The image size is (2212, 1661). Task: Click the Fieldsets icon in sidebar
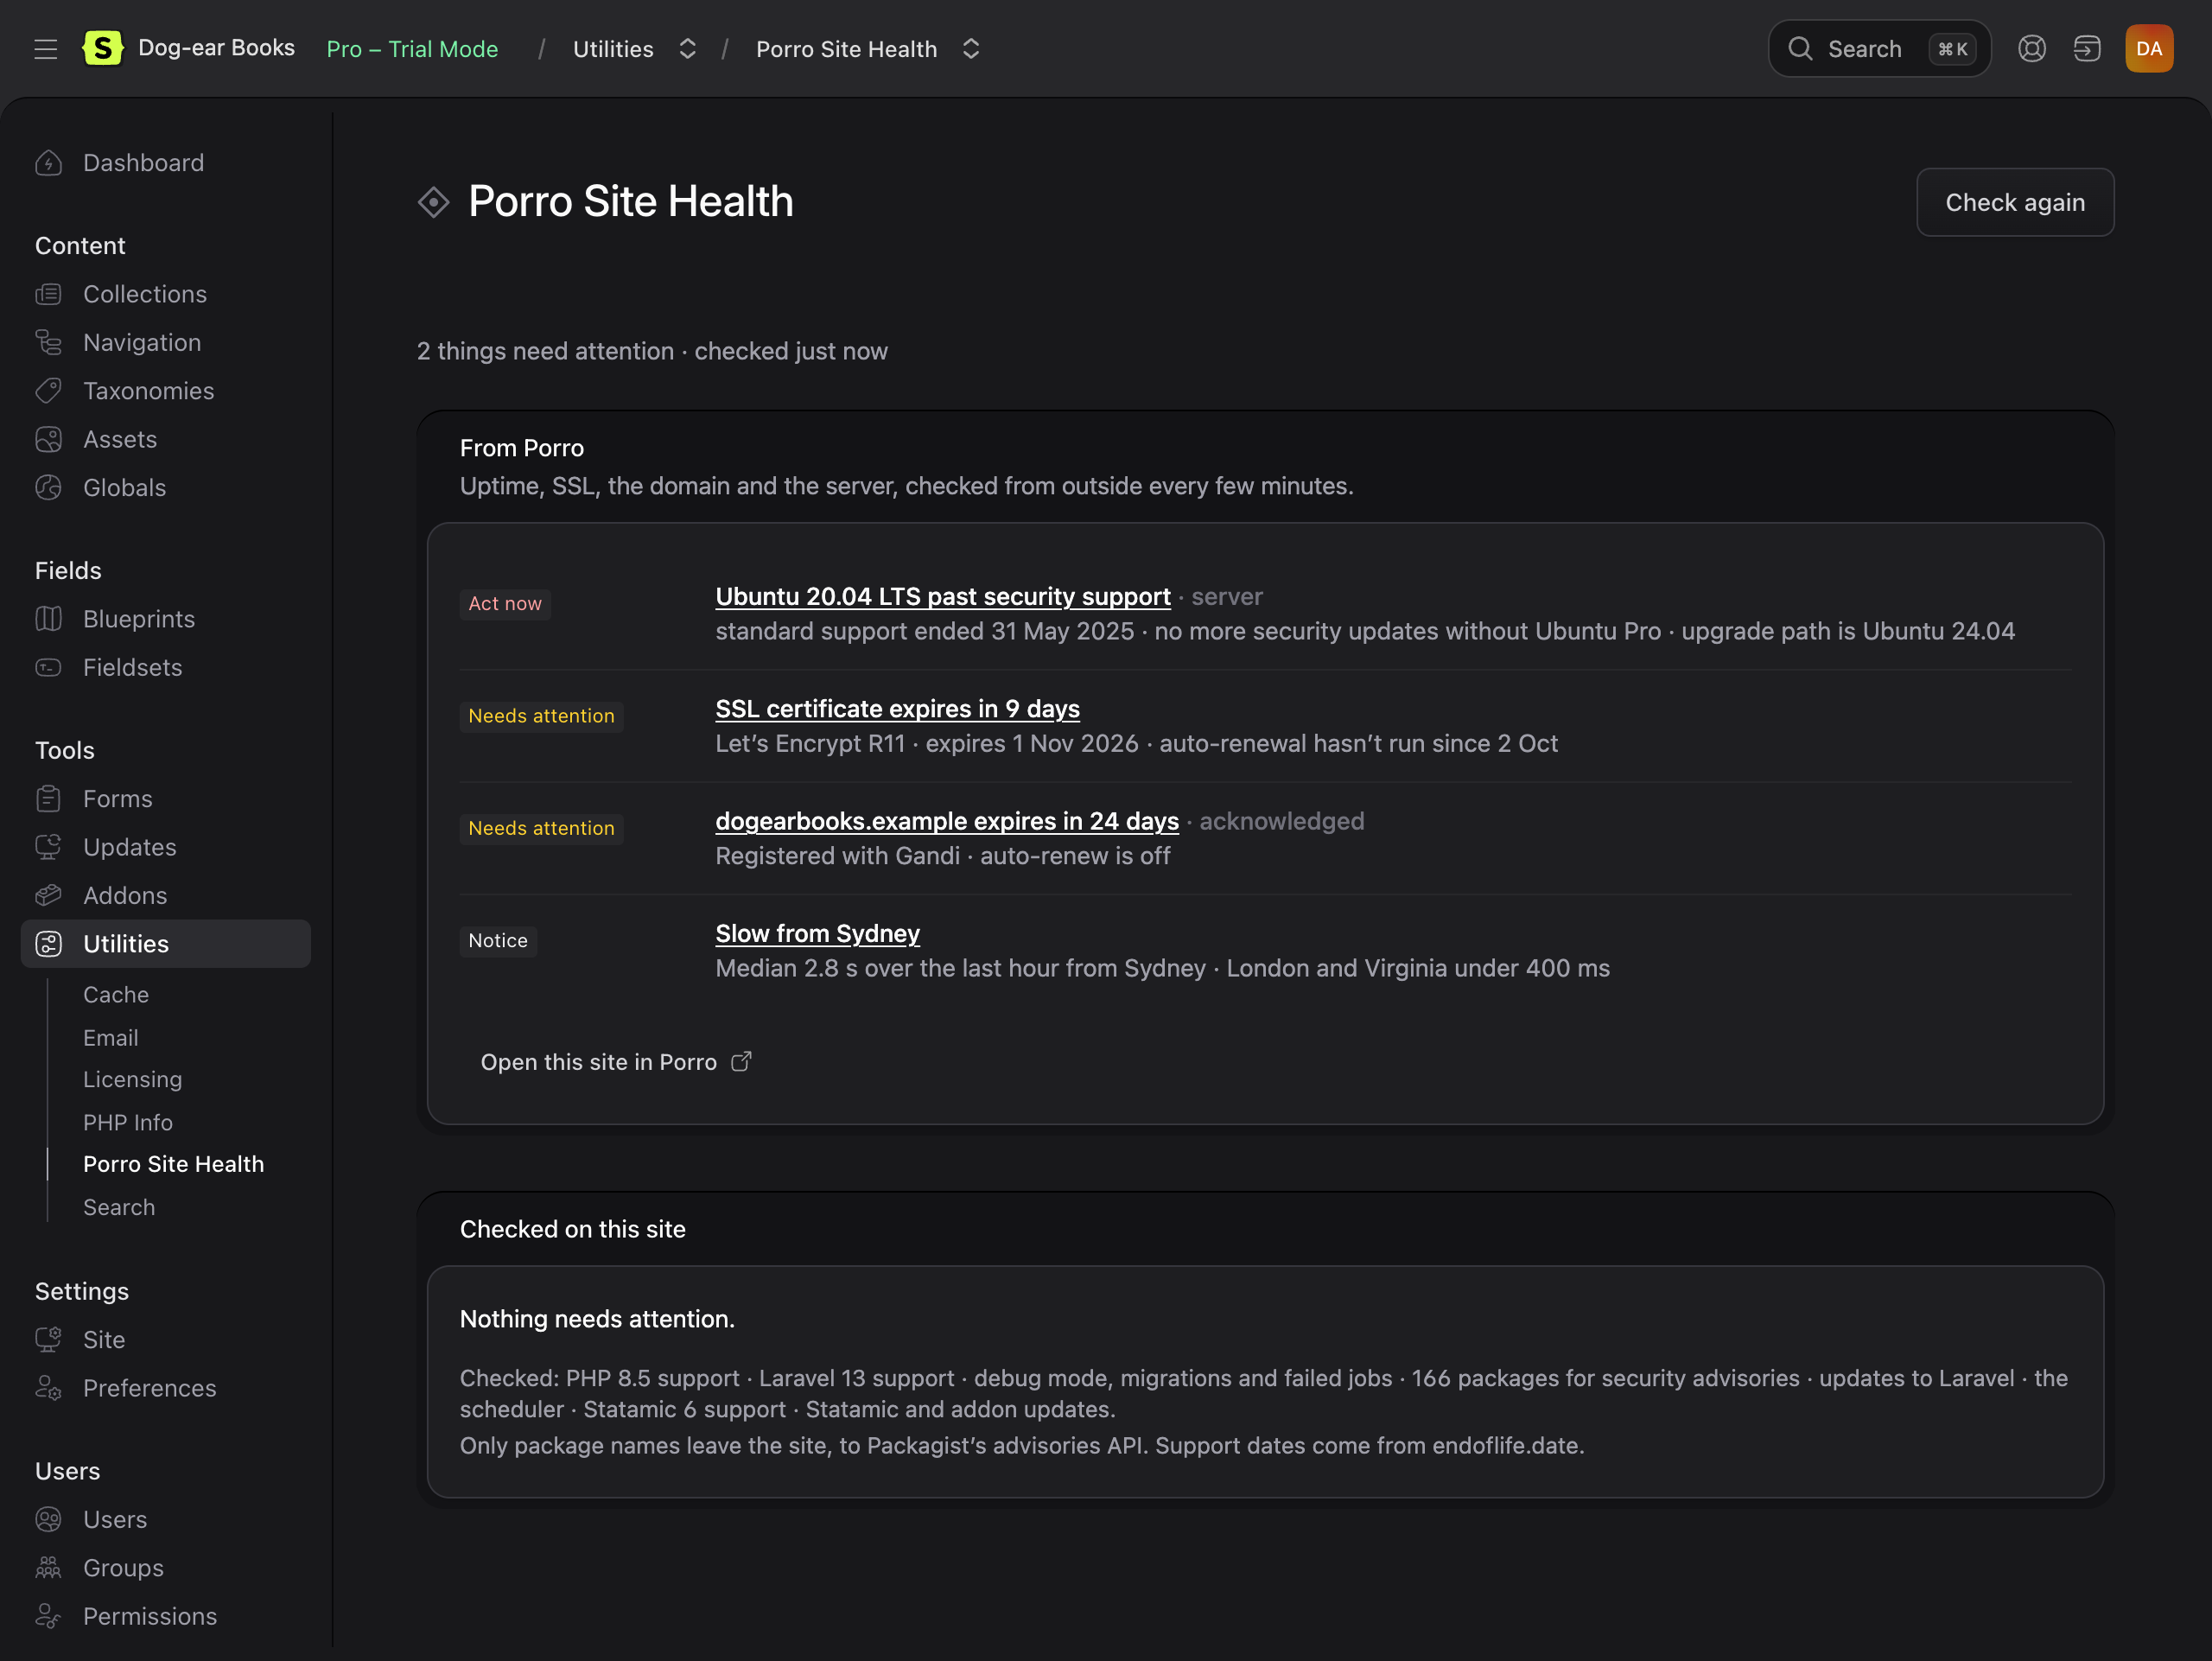(x=48, y=667)
